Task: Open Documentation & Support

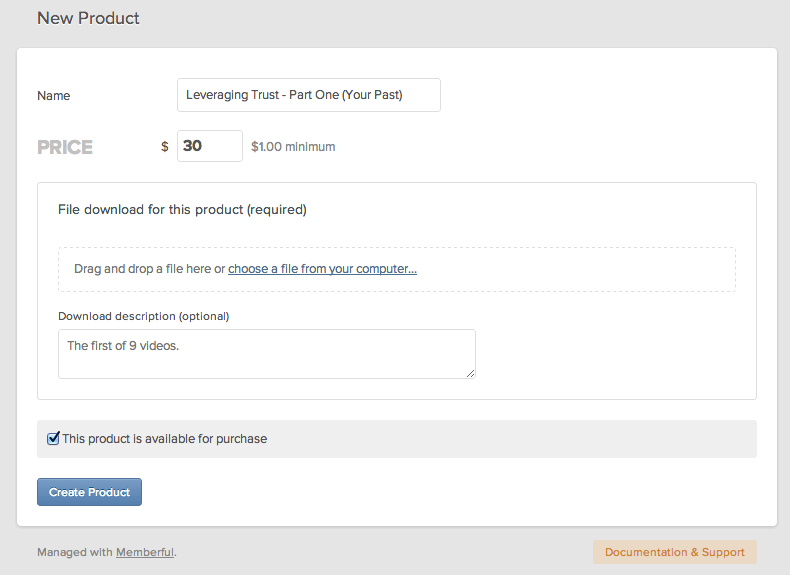Action: 674,552
